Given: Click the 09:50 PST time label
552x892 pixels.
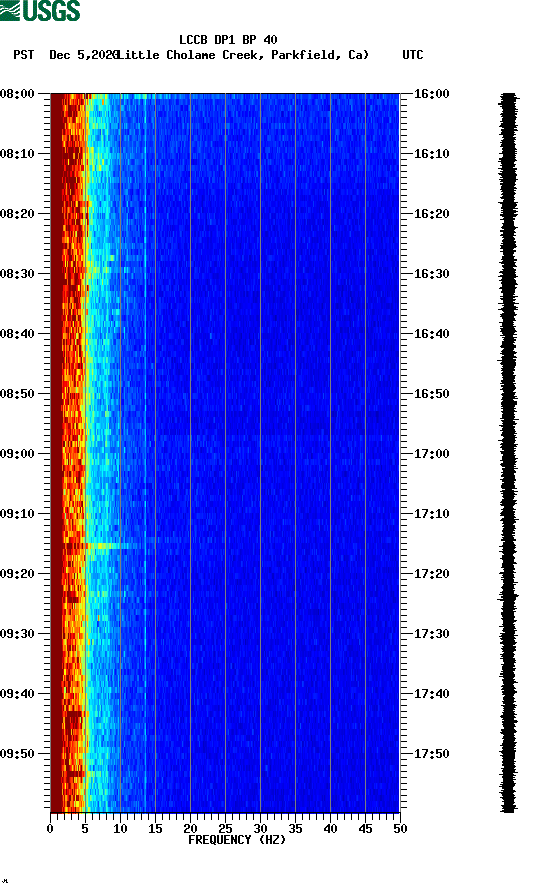Looking at the screenshot, I should tap(17, 754).
